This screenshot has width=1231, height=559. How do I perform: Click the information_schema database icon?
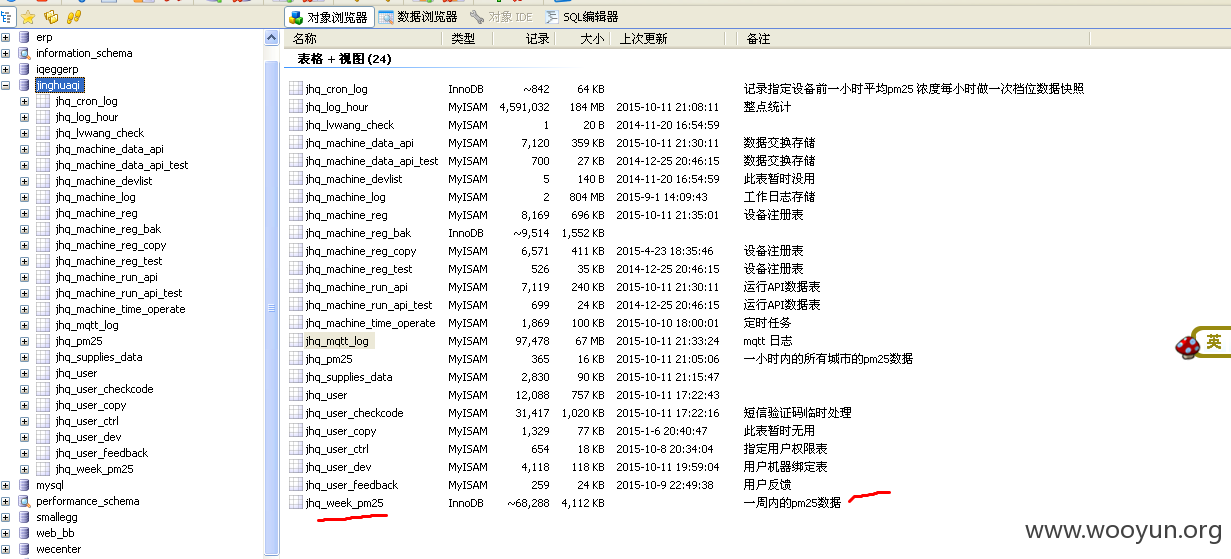pos(25,53)
